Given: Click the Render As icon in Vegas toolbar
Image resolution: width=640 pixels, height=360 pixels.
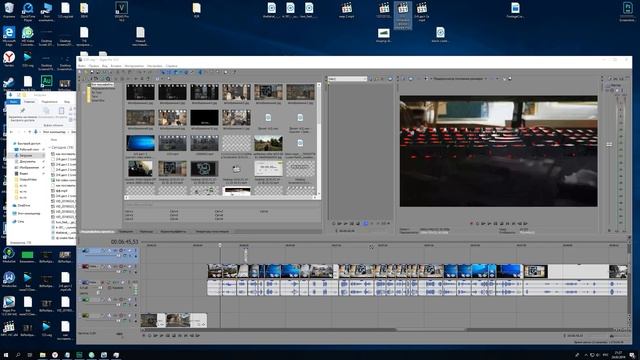Looking at the screenshot, I should 105,72.
